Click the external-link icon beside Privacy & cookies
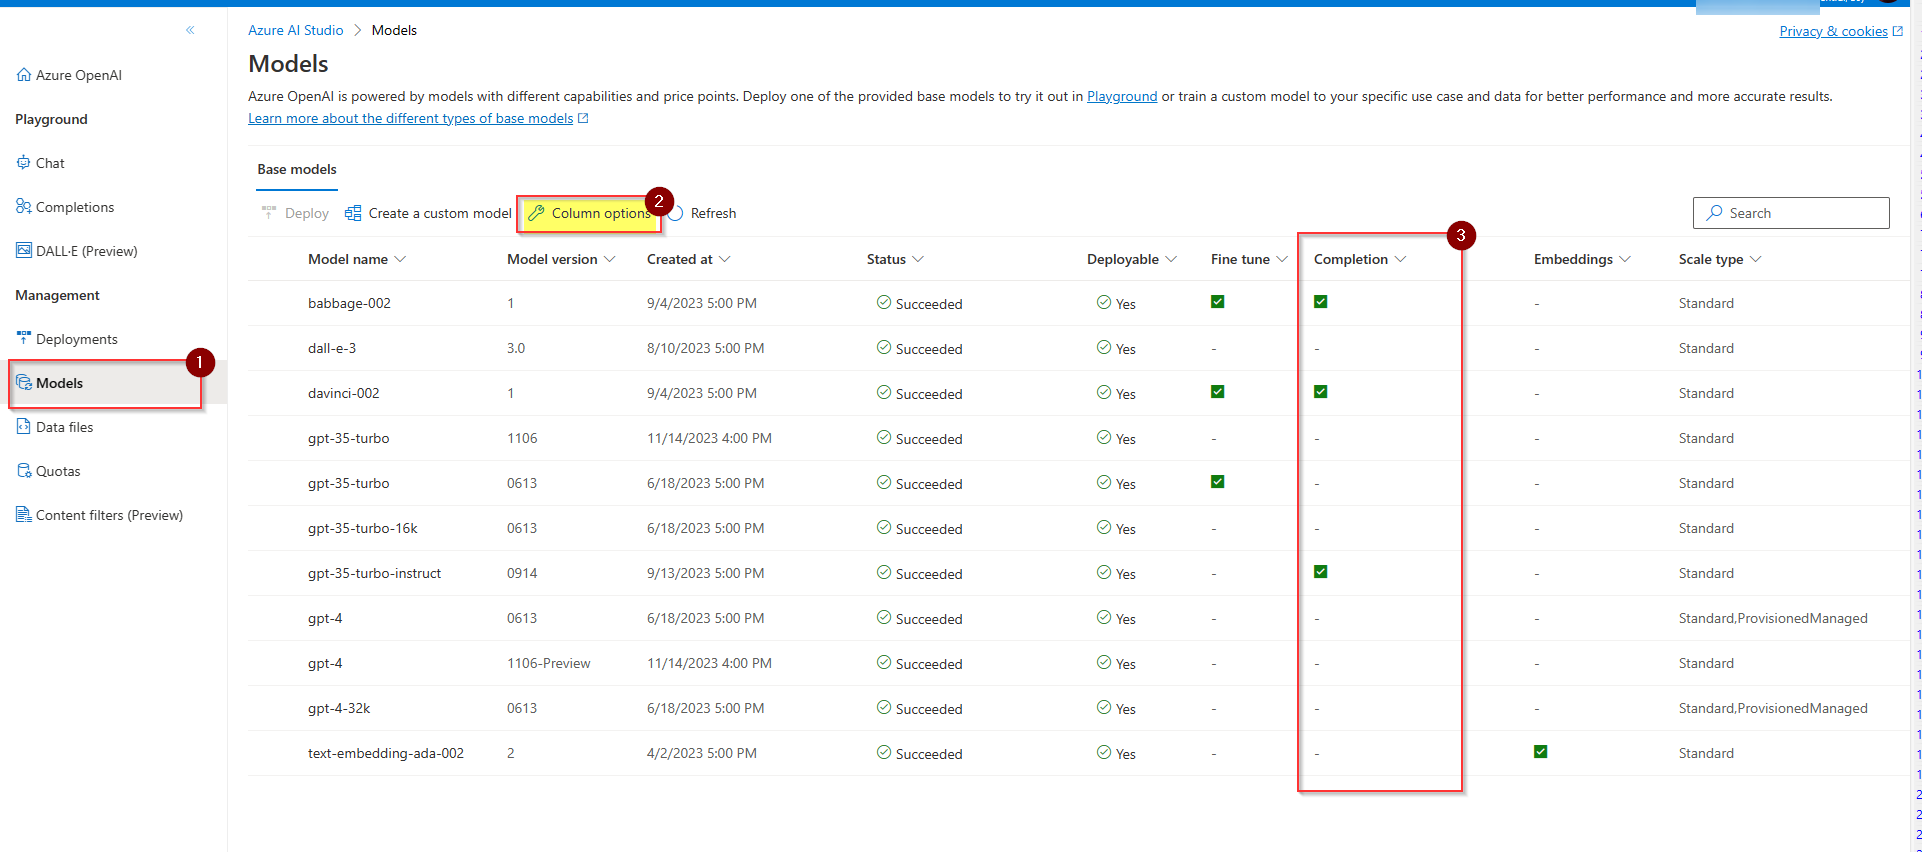 click(1898, 31)
